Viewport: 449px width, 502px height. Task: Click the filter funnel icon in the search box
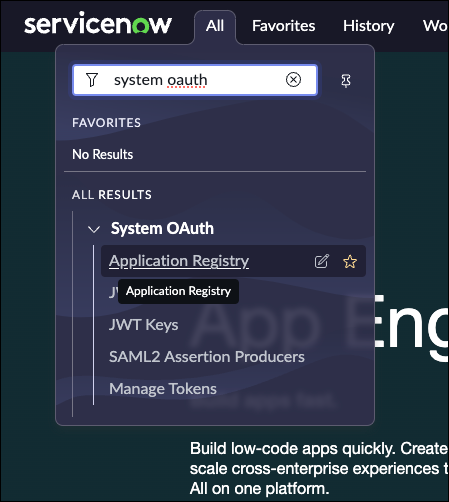tap(92, 80)
